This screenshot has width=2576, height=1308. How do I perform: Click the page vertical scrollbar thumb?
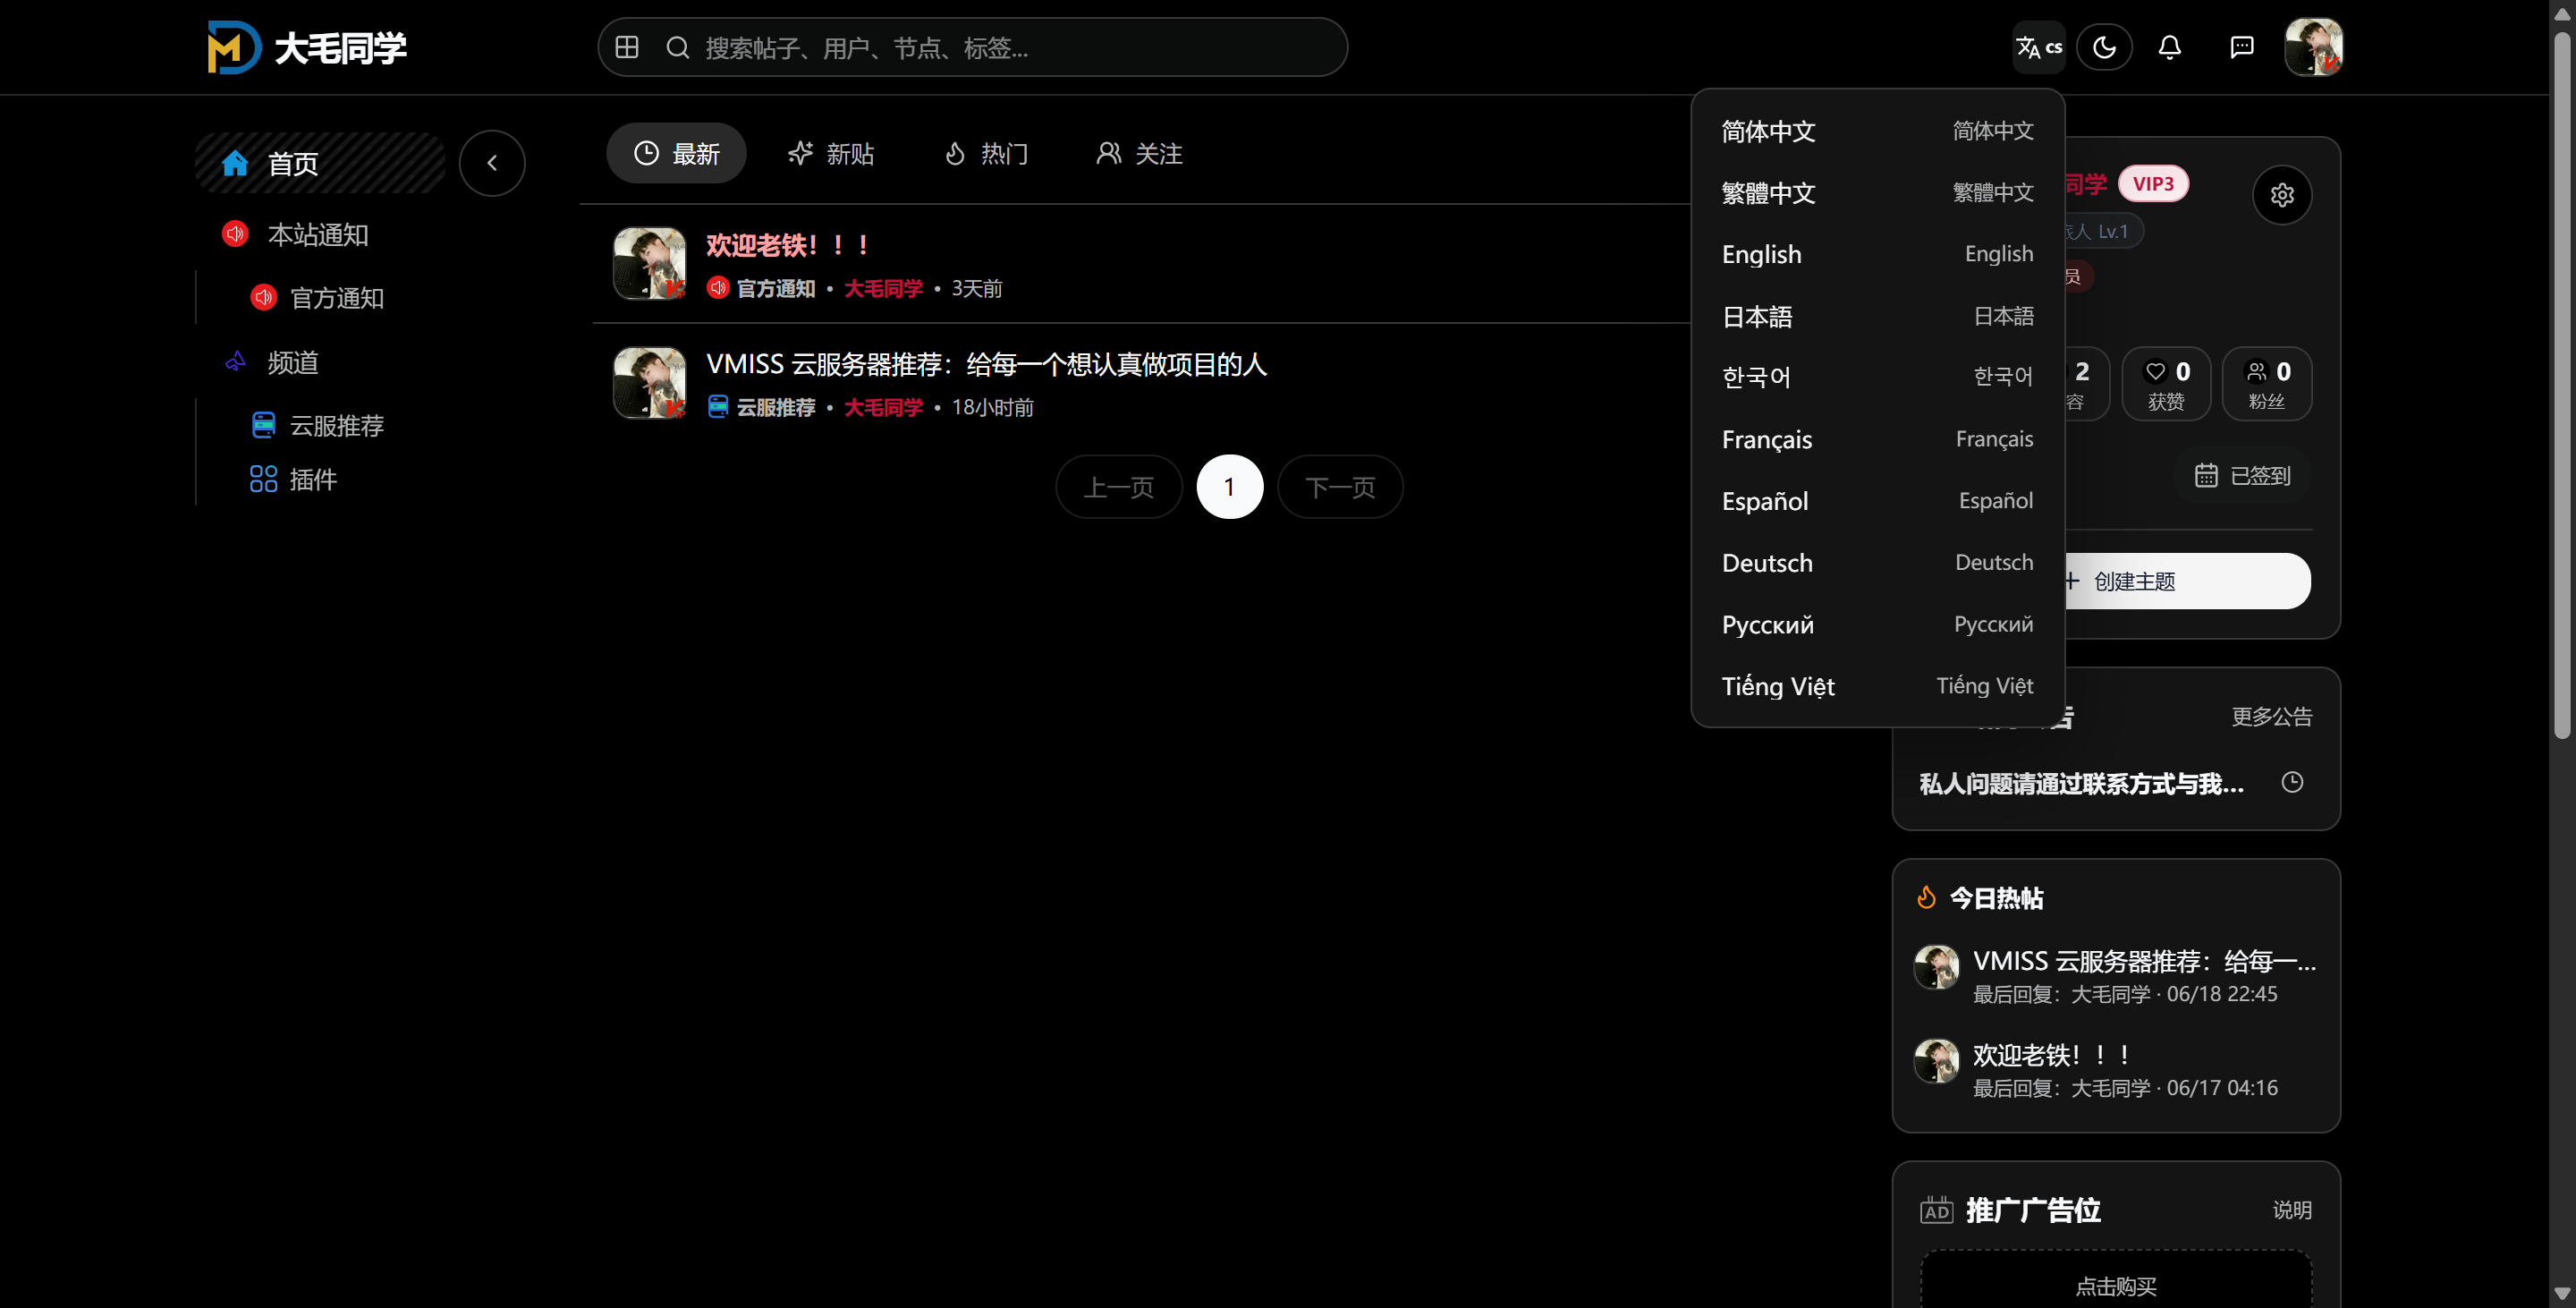click(x=2562, y=385)
